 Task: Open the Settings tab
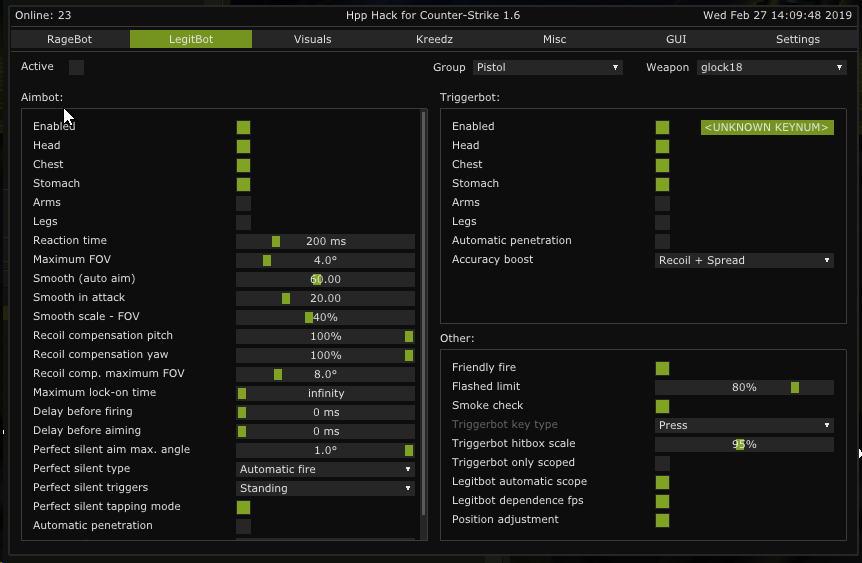coord(797,39)
